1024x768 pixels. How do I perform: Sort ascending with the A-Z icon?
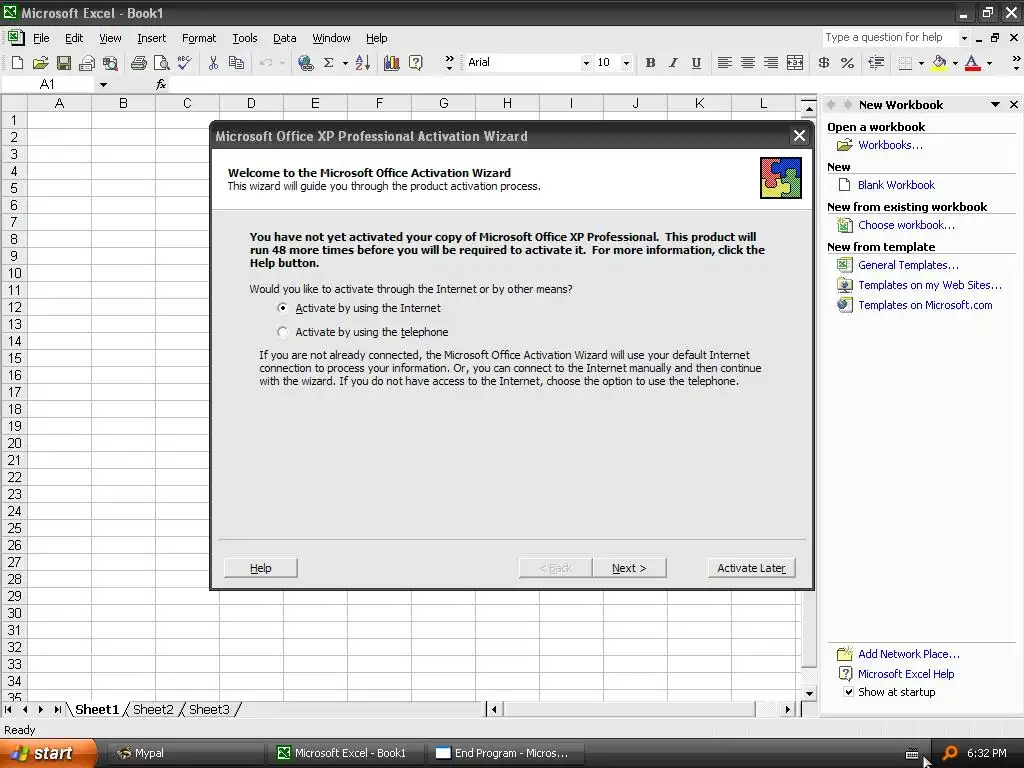pos(363,63)
